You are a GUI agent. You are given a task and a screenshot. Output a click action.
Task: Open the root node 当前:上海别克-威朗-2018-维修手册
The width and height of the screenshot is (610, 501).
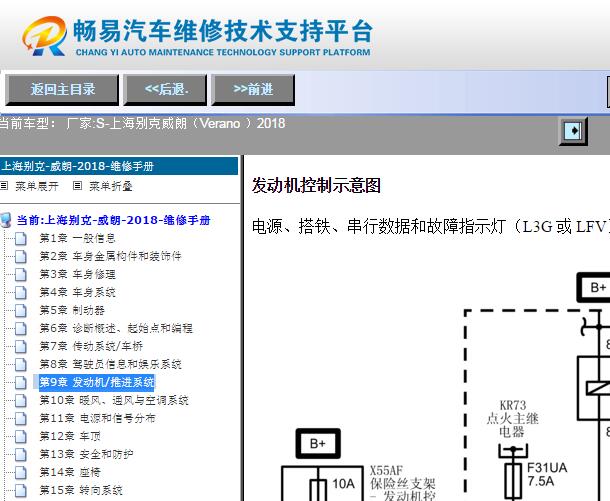click(x=113, y=220)
